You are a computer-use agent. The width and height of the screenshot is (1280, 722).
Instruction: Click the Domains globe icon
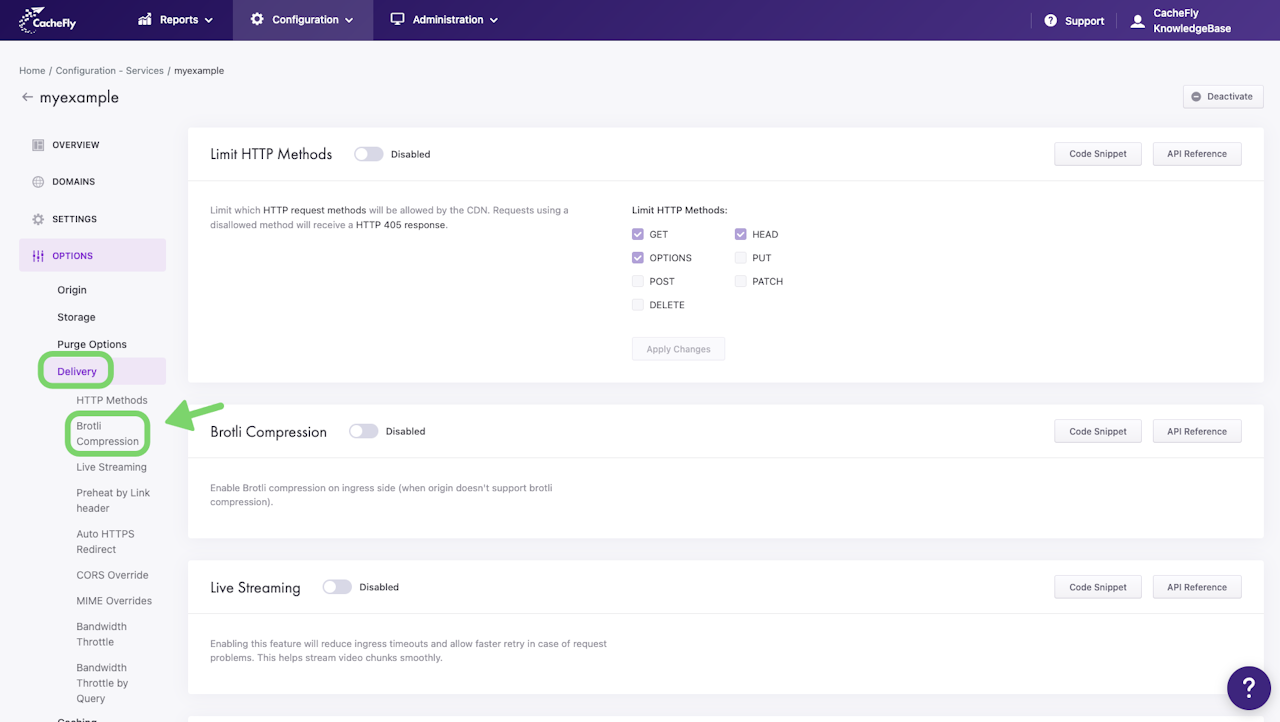point(38,182)
